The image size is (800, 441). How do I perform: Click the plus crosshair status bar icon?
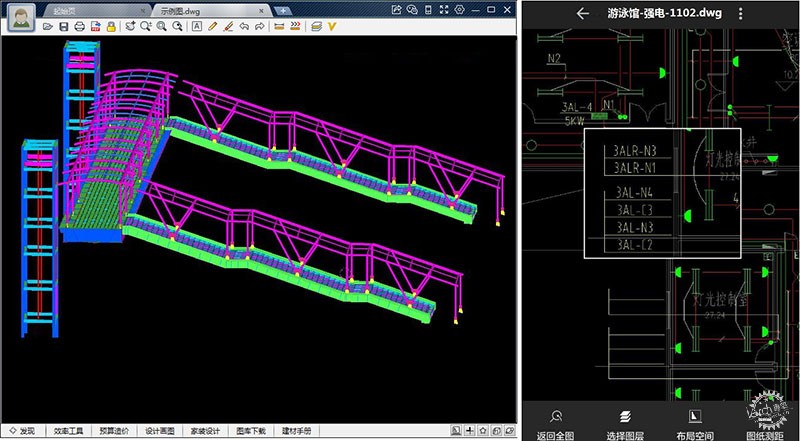(x=469, y=431)
